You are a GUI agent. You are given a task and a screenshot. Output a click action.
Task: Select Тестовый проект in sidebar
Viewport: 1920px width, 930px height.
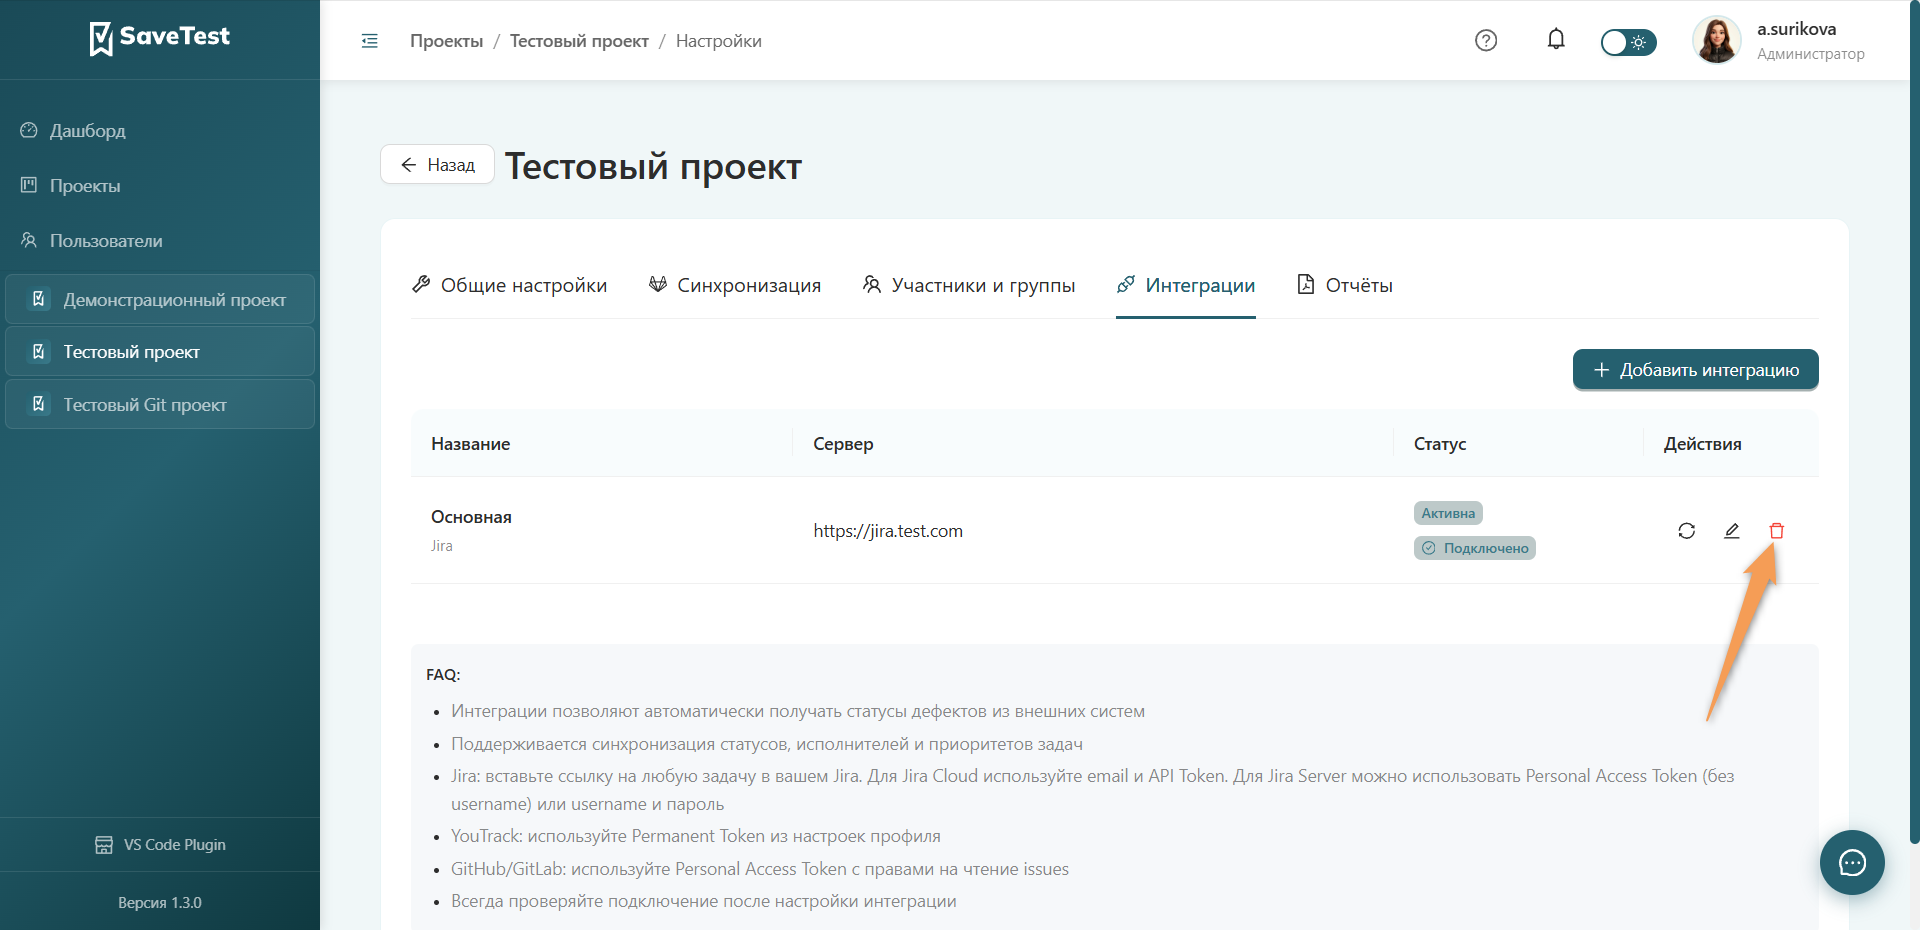pyautogui.click(x=160, y=351)
